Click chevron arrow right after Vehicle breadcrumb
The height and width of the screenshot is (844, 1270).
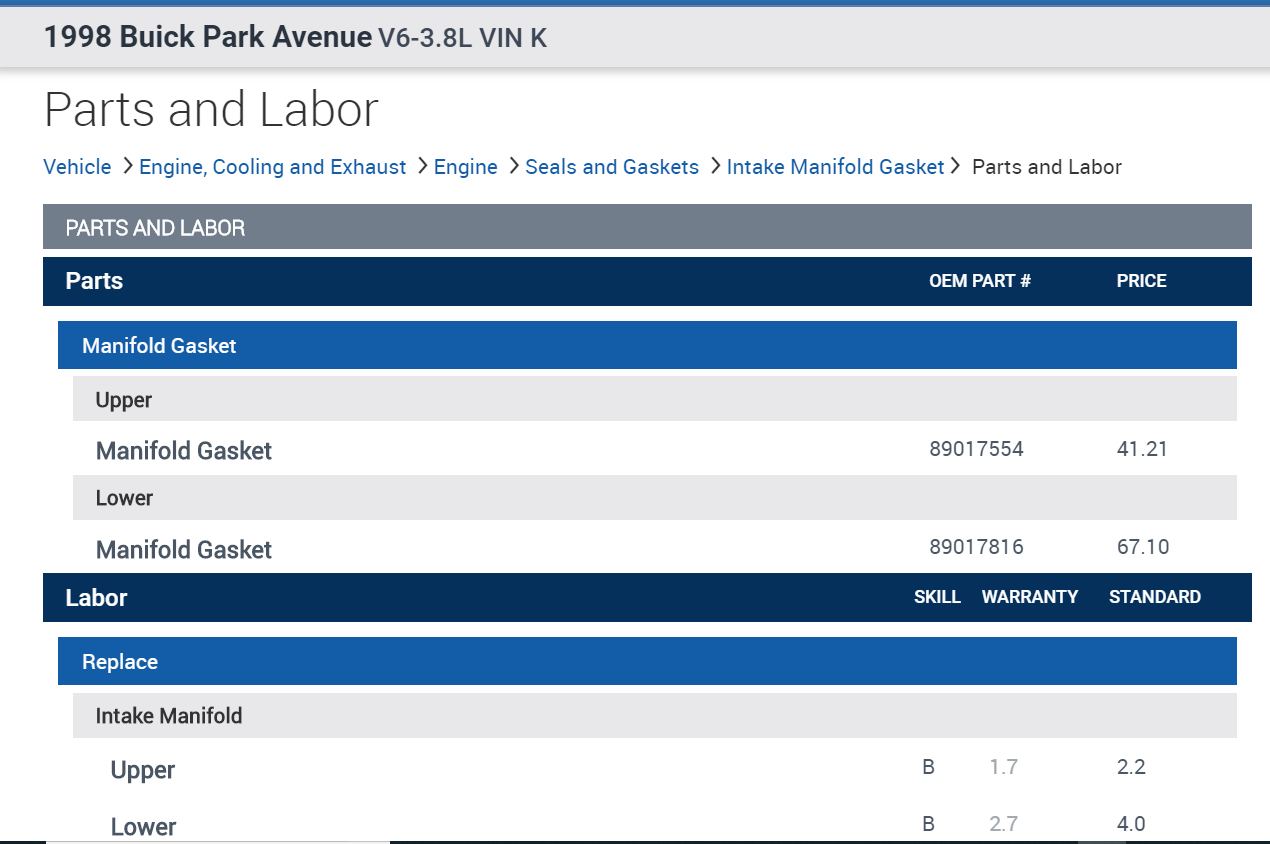click(x=127, y=166)
